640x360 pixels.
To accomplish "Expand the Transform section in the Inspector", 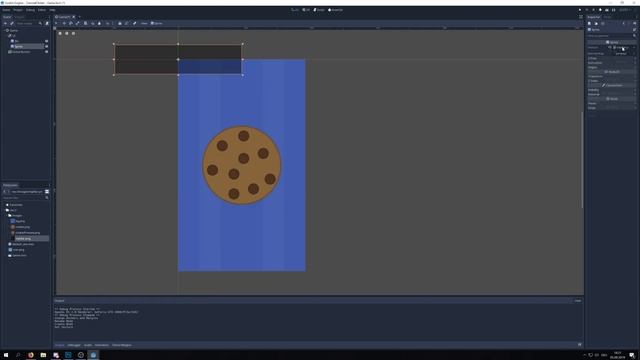I will 611,76.
